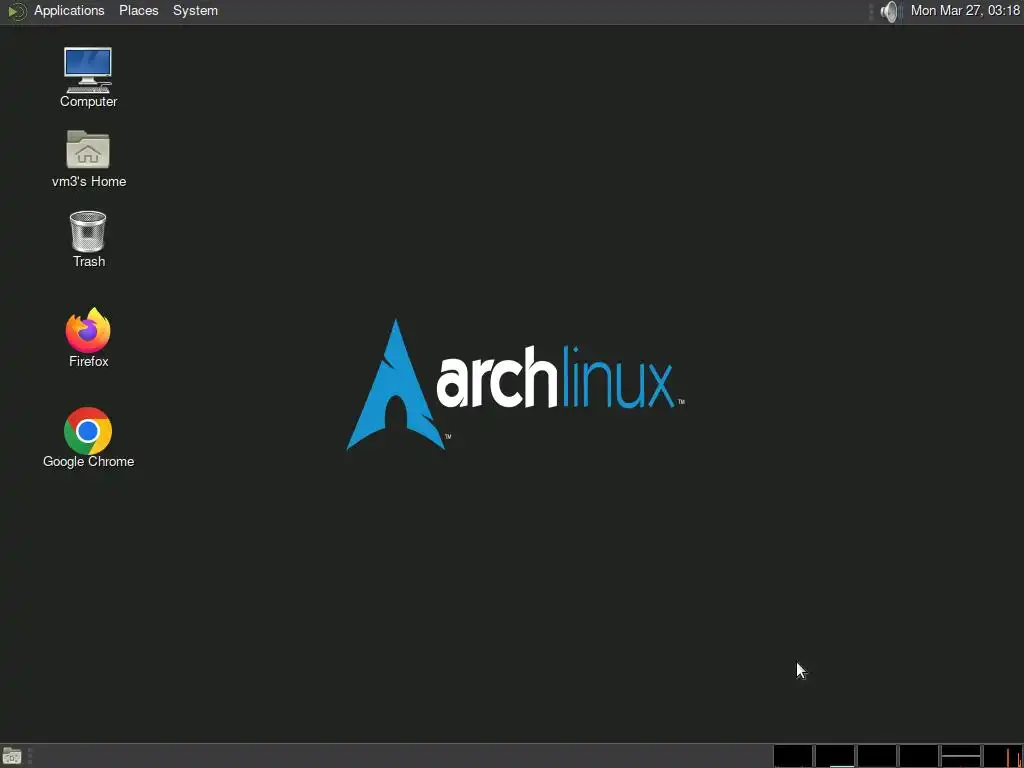Screen dimensions: 1024x768
Task: Launch Google Chrome from the desktop icon
Action: click(x=88, y=431)
